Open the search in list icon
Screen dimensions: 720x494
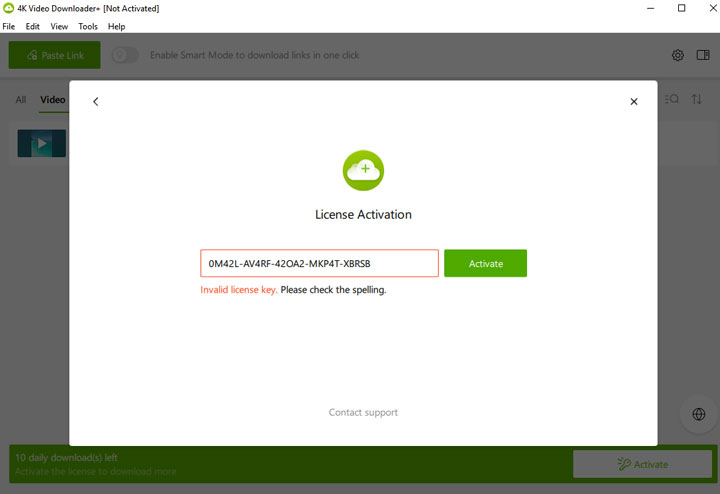671,99
